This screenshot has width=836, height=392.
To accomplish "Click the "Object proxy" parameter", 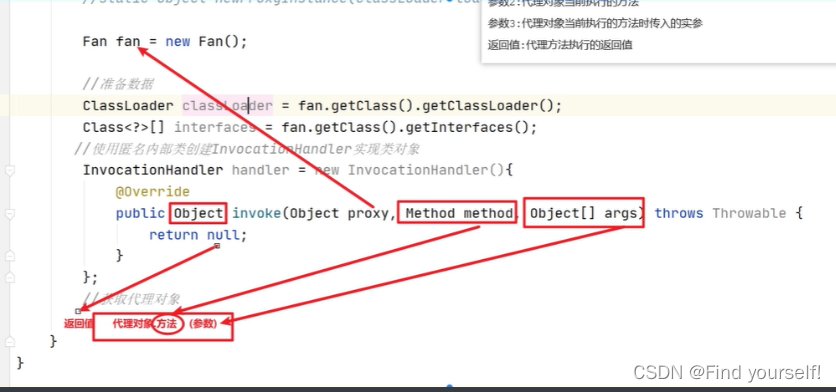I will 339,214.
